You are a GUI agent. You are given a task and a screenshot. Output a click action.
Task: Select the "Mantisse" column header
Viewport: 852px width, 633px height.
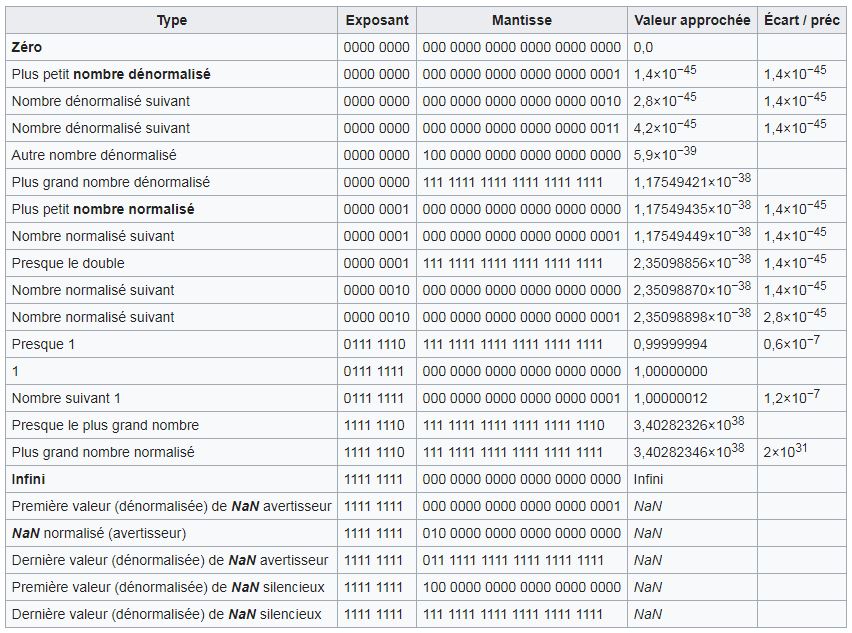522,20
